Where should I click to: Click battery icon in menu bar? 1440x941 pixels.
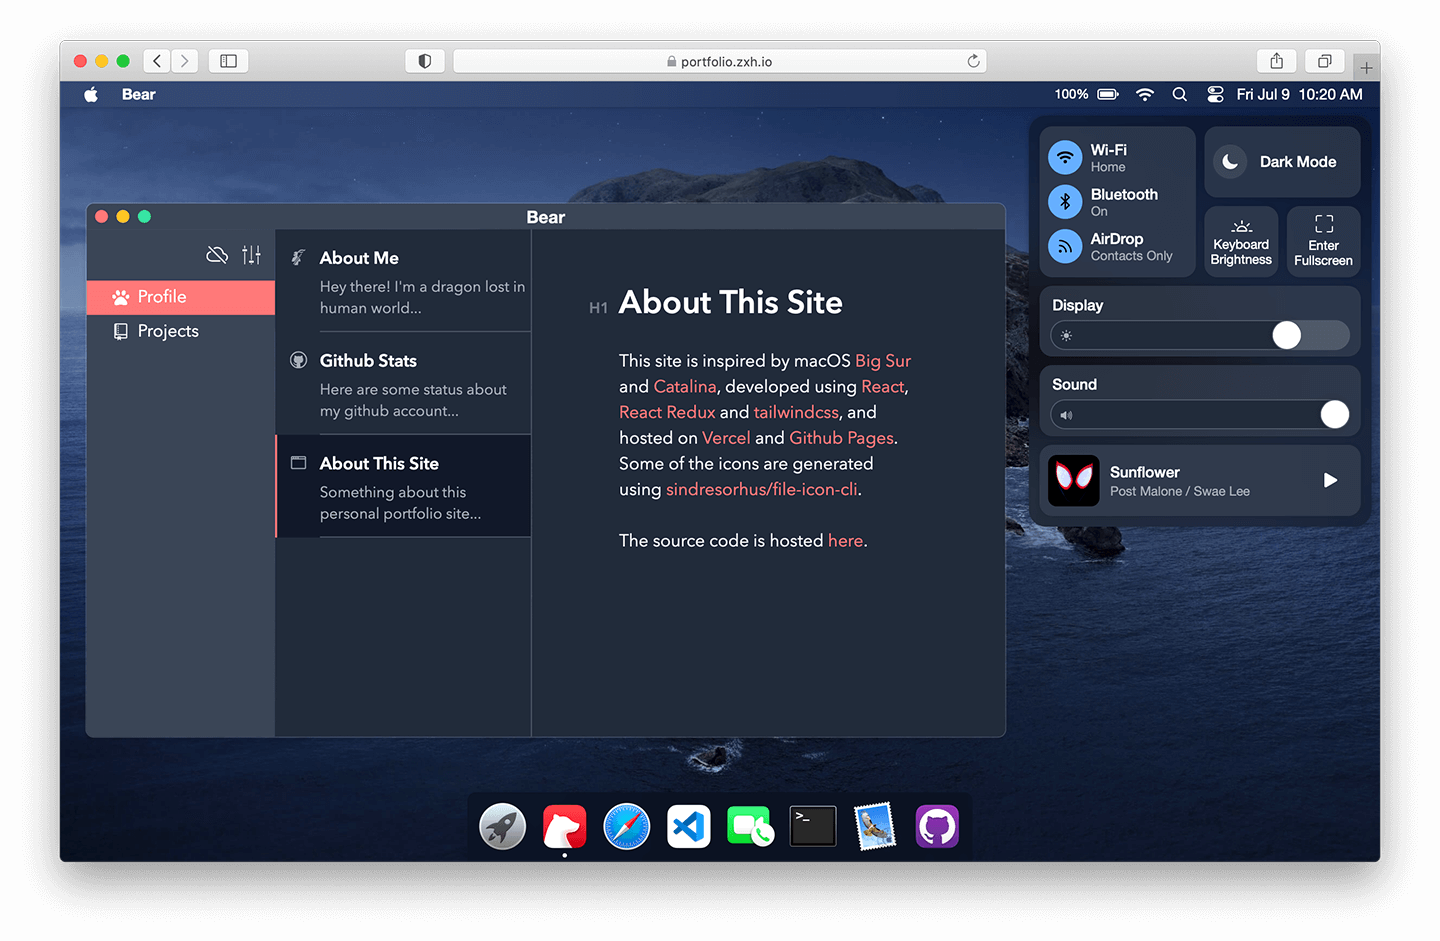pyautogui.click(x=1108, y=94)
